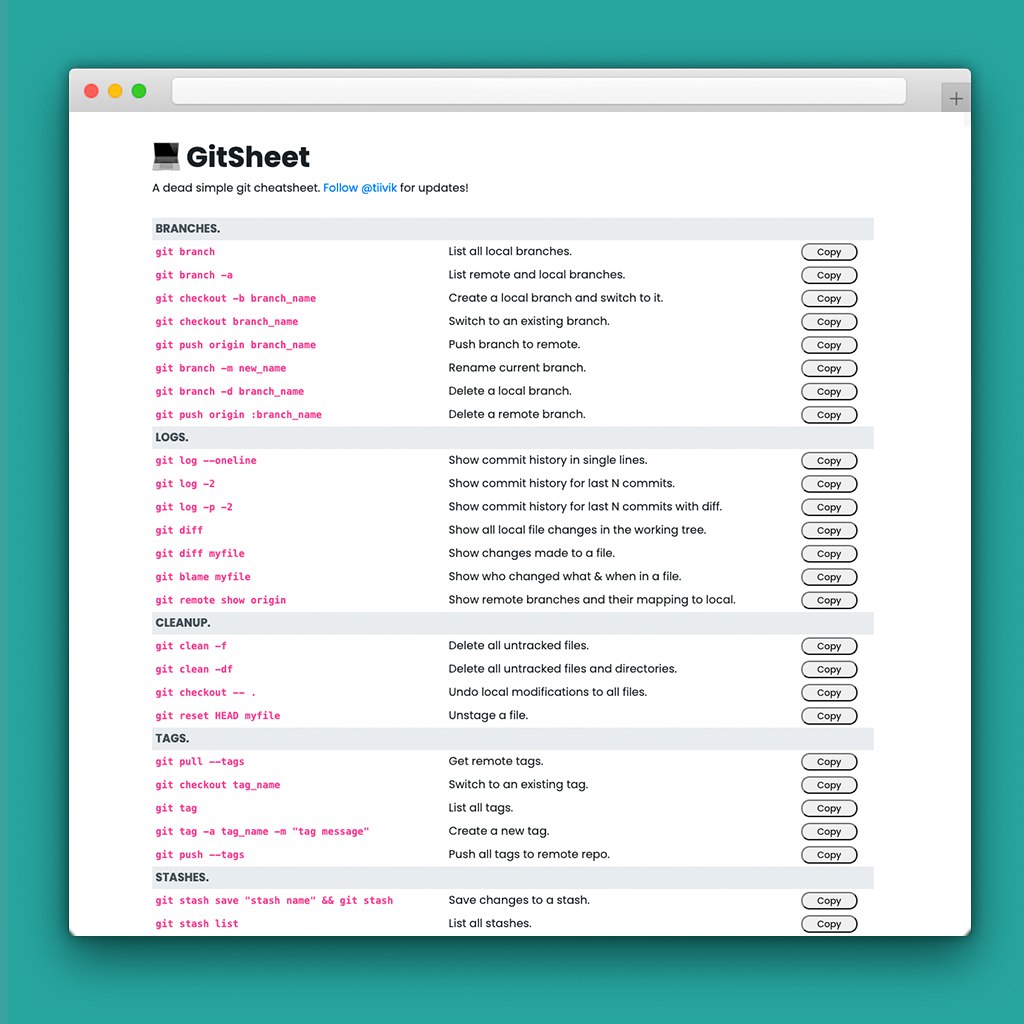Copy the 'git tag' command
This screenshot has height=1024, width=1024.
[x=829, y=808]
